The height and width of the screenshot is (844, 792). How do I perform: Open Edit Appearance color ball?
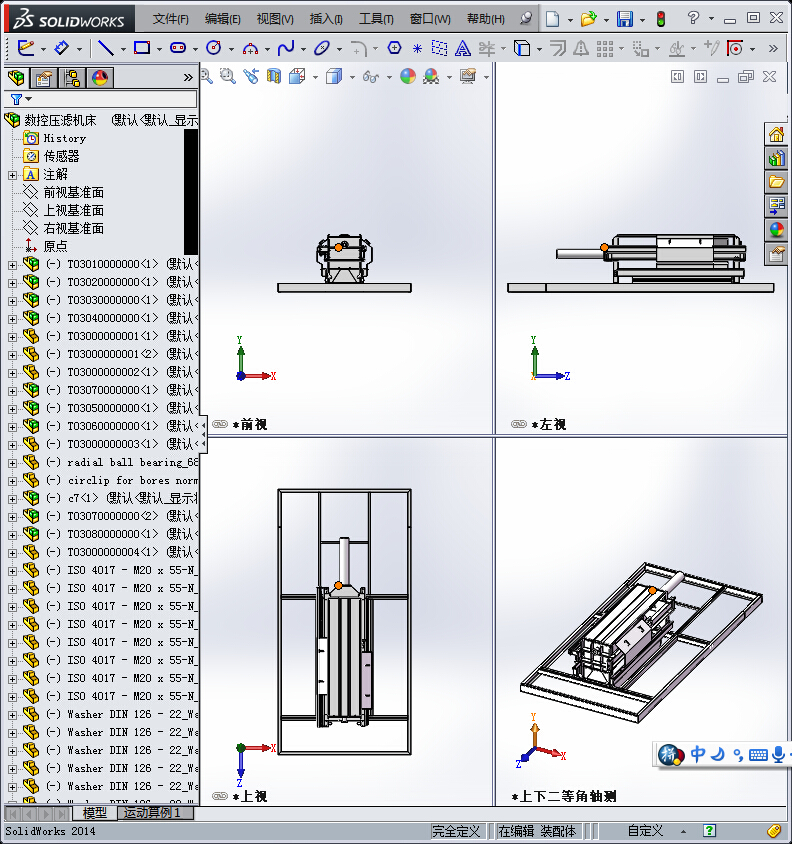(x=408, y=76)
